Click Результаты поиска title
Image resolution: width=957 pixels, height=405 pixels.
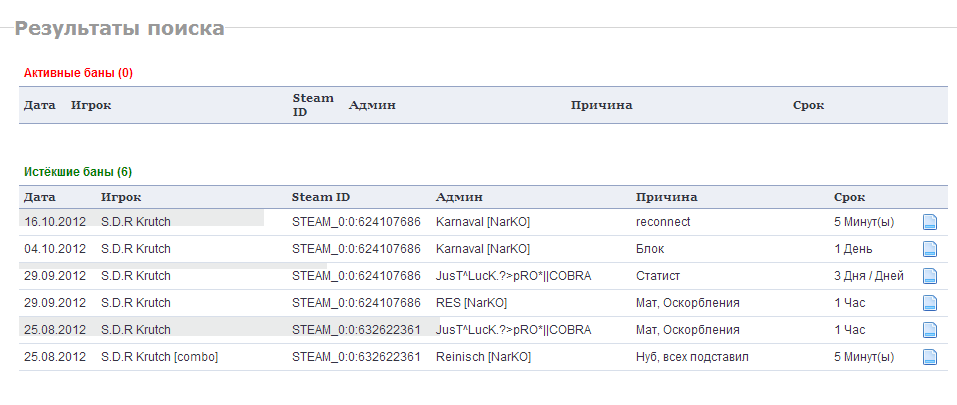point(120,28)
